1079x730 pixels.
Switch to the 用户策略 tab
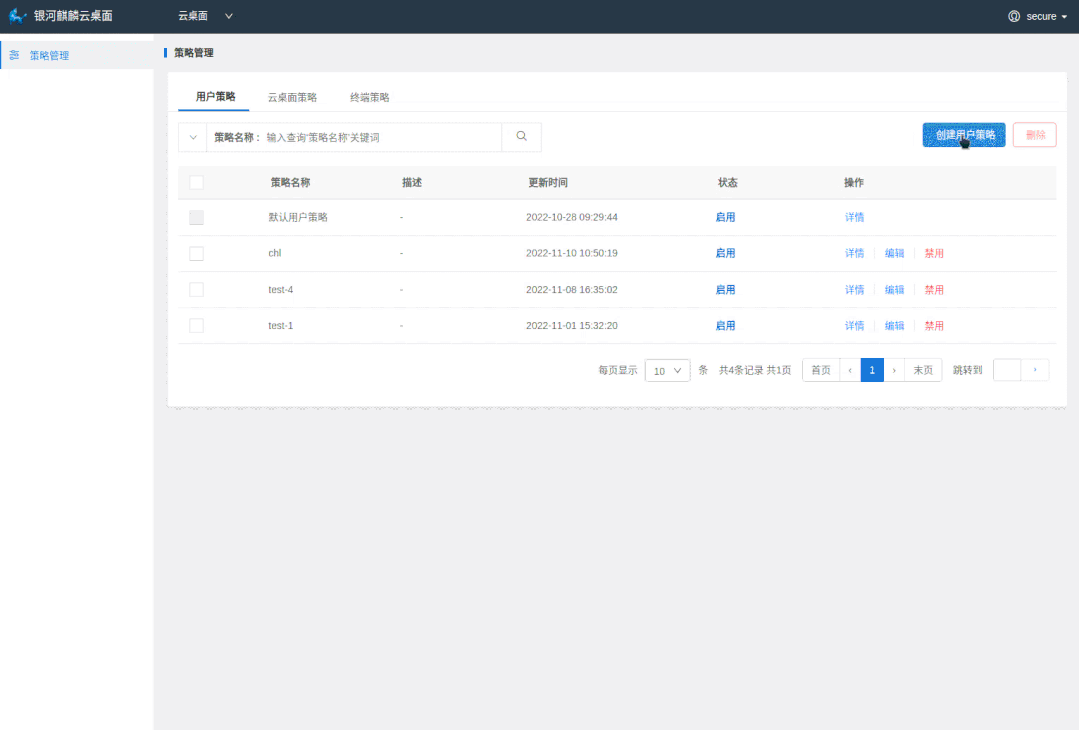pos(215,96)
